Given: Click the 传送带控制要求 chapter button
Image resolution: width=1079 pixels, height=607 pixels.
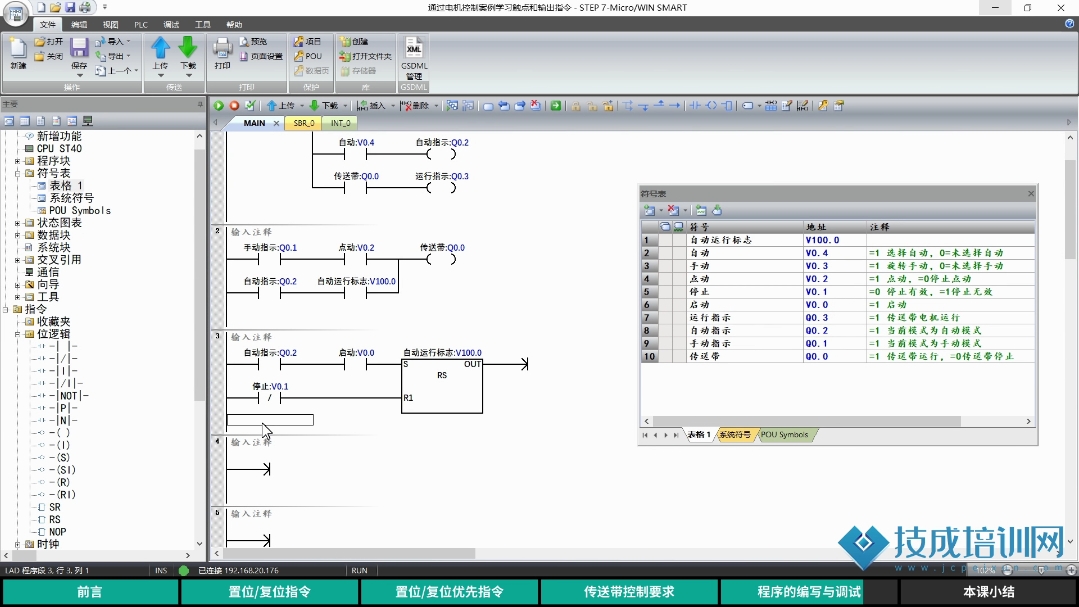Looking at the screenshot, I should click(x=629, y=592).
